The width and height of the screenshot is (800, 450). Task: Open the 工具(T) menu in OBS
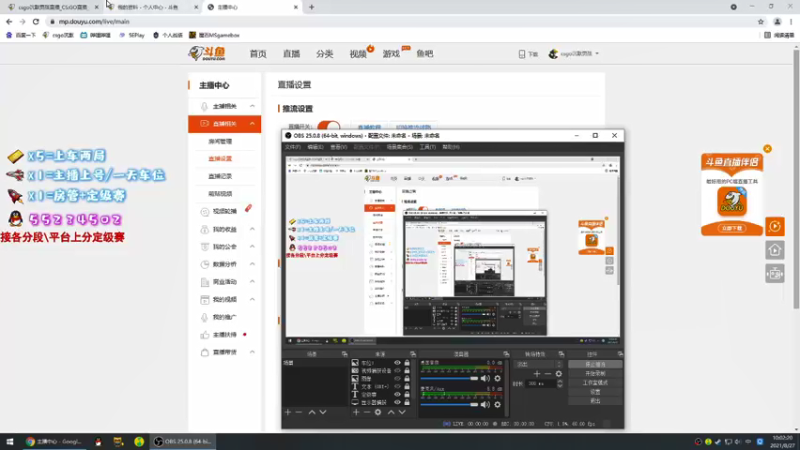pos(428,147)
